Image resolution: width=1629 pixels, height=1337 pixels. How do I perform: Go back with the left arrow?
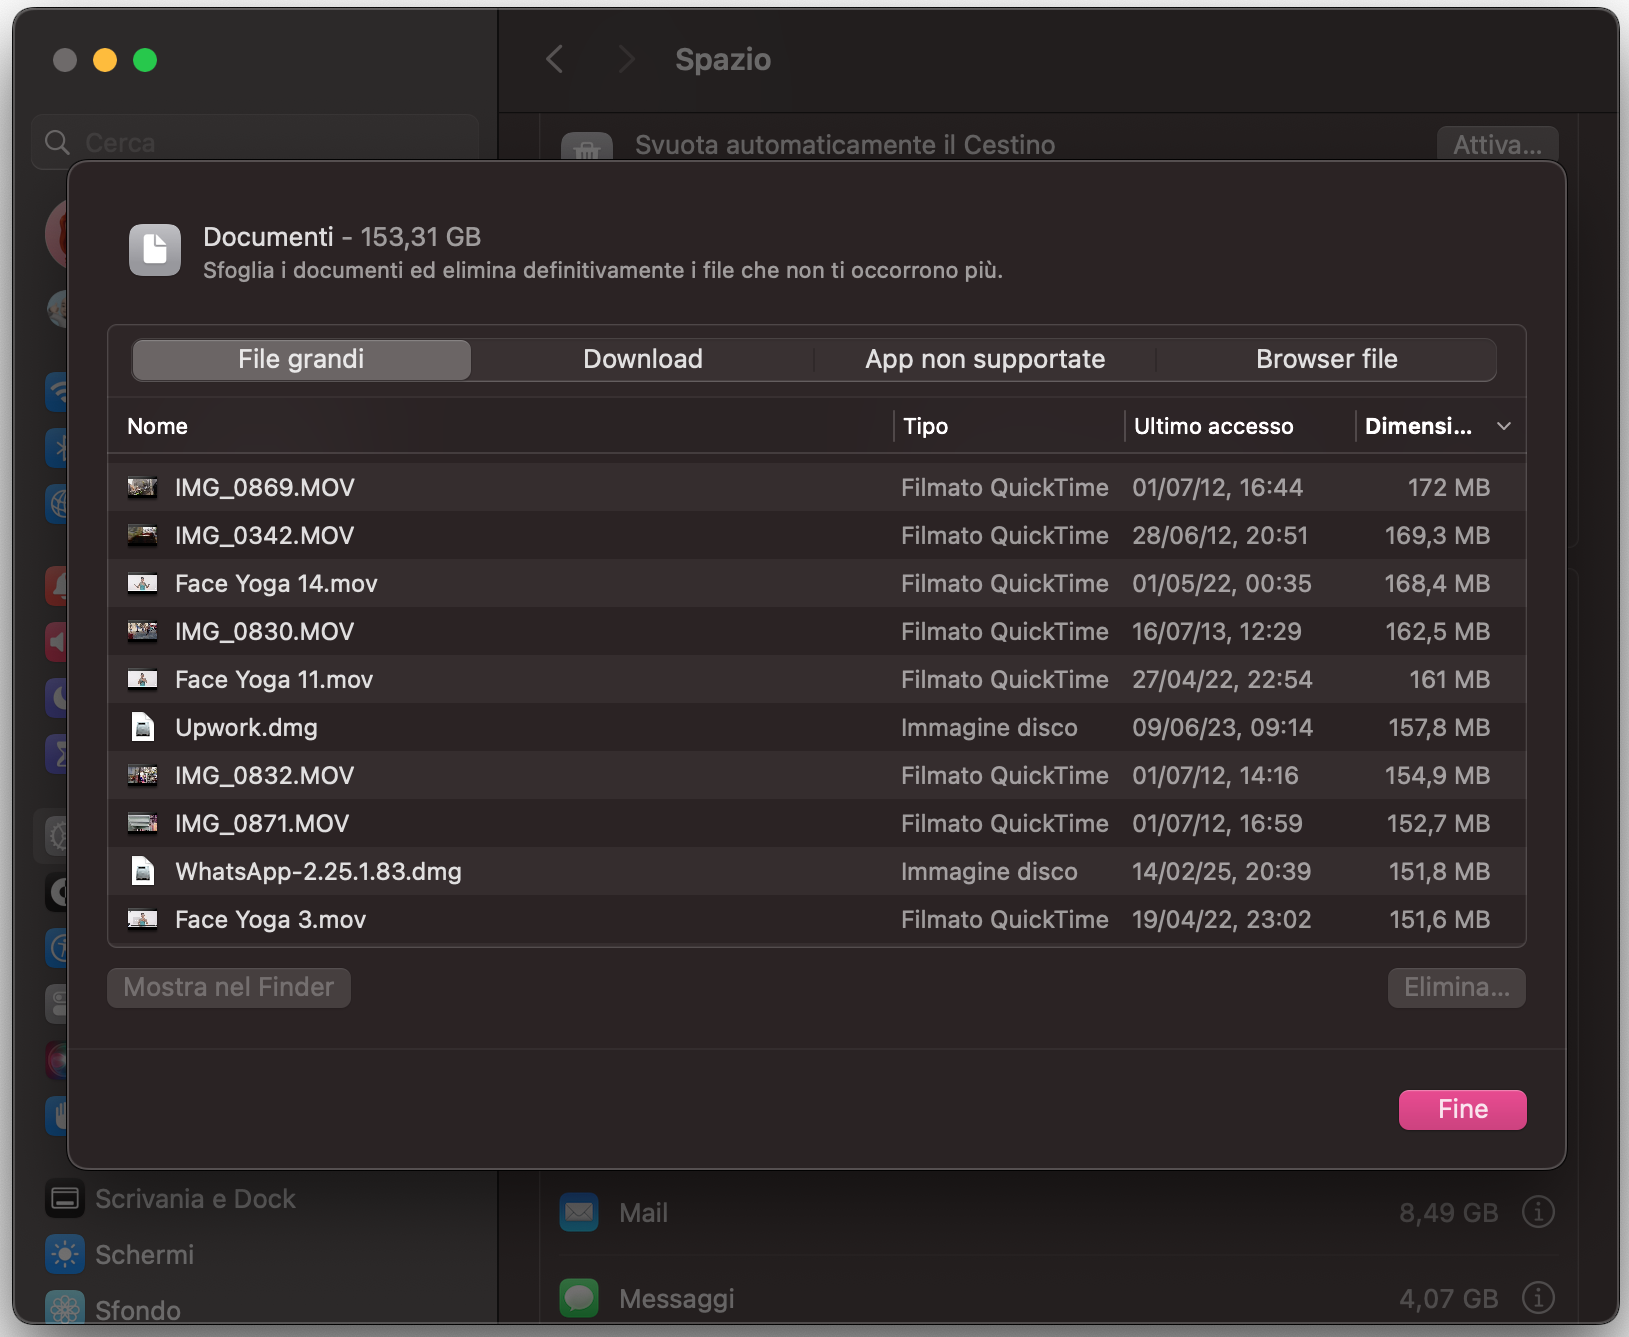click(555, 59)
